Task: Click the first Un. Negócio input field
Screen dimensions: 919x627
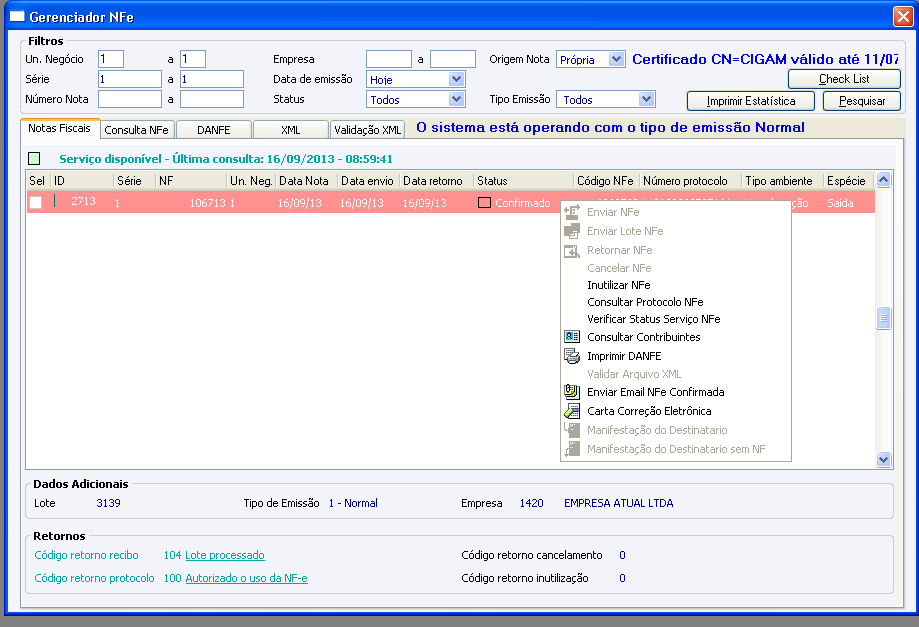Action: tap(111, 59)
